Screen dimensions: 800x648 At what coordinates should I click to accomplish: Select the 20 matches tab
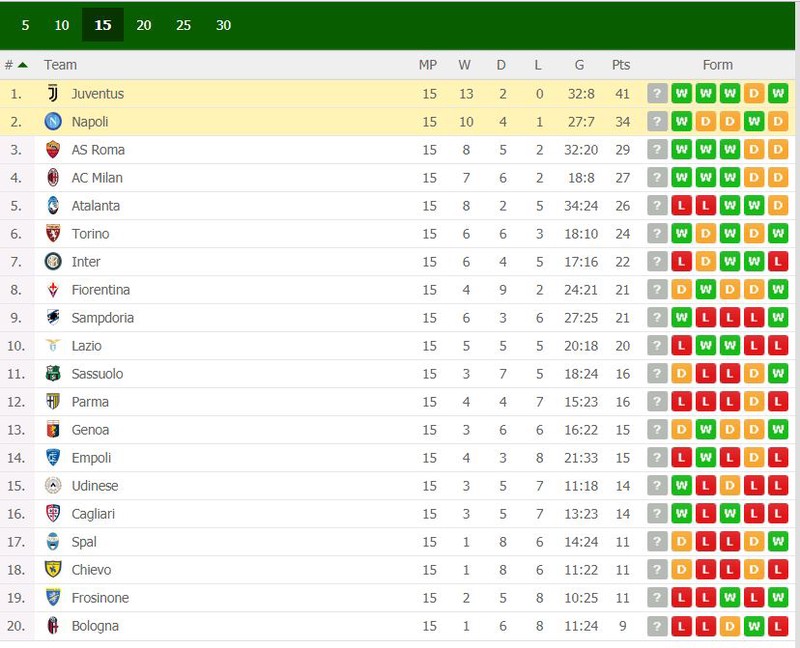(144, 25)
